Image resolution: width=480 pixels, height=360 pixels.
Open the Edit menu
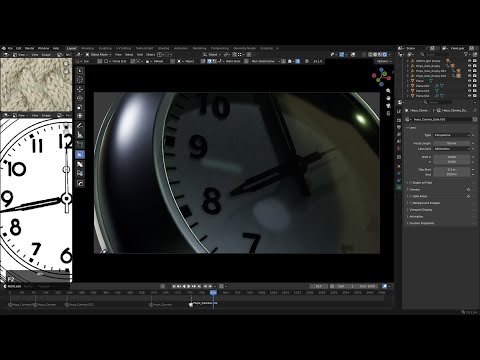pos(19,48)
